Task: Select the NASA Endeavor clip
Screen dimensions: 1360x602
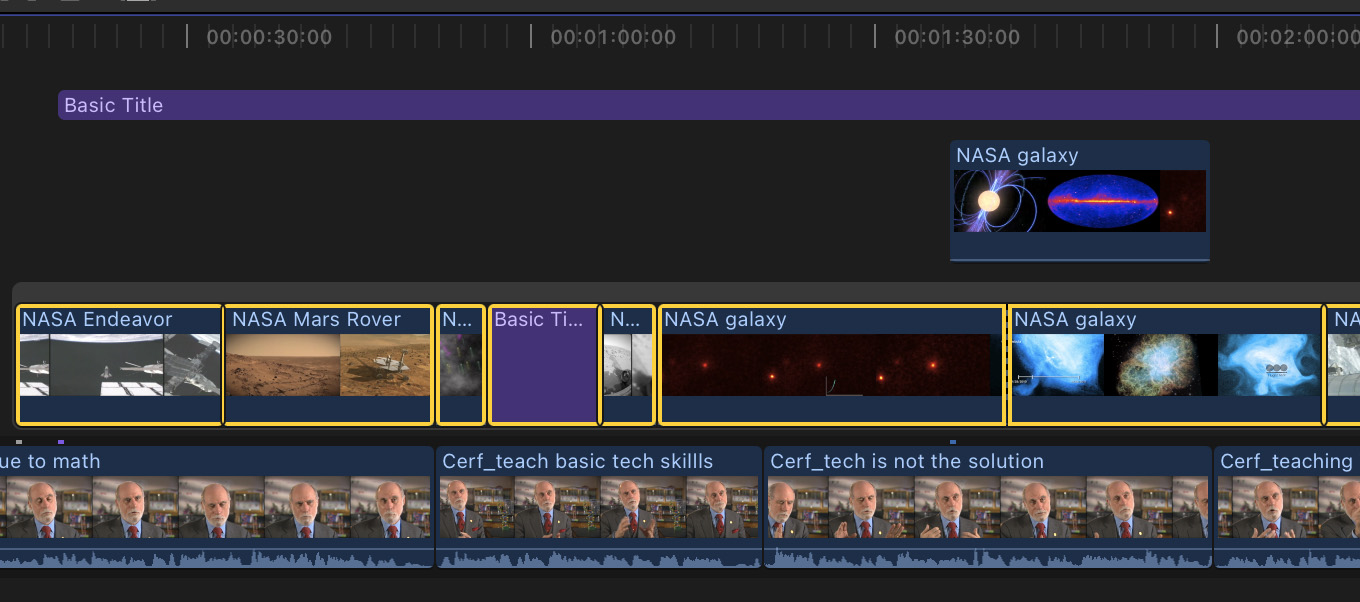Action: (x=120, y=365)
